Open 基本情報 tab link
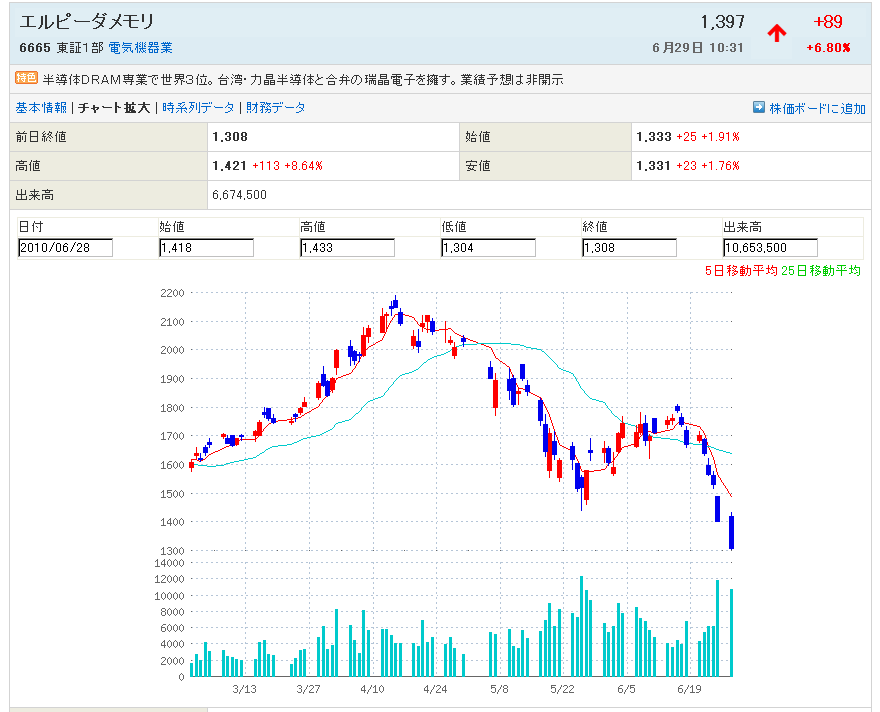 pos(41,108)
